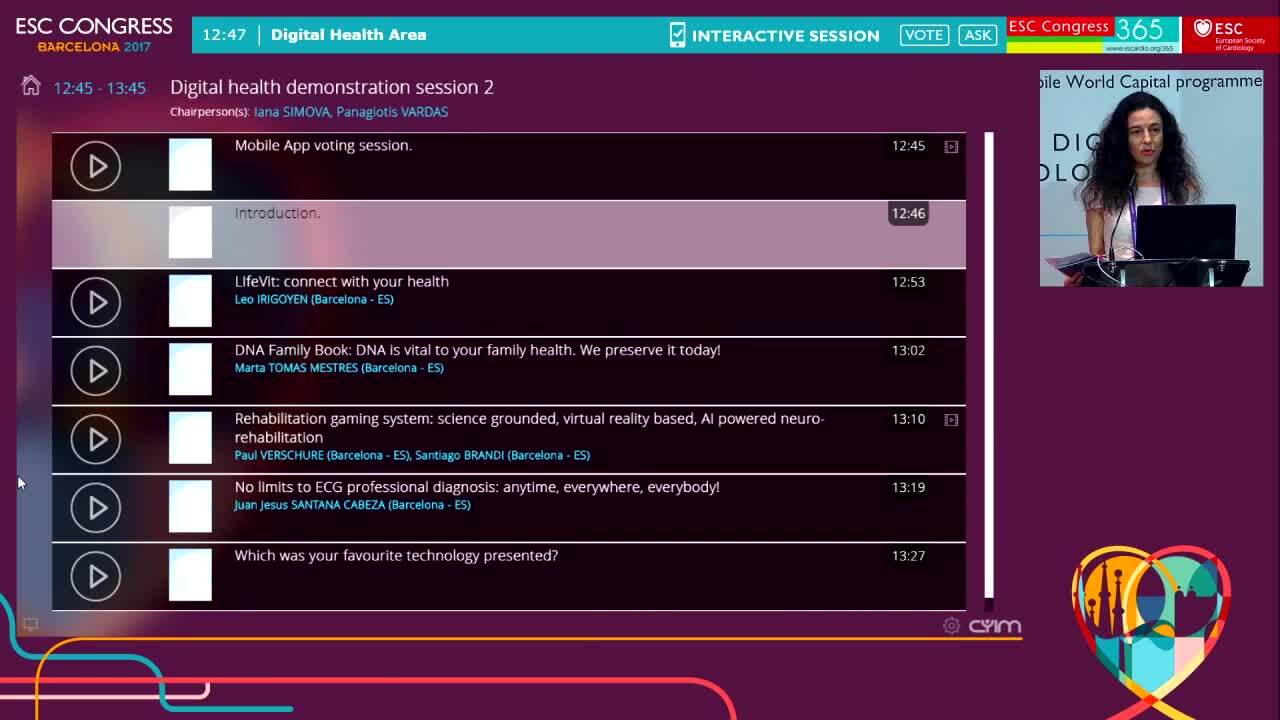
Task: Play the LifeVit presentation
Action: click(x=96, y=302)
